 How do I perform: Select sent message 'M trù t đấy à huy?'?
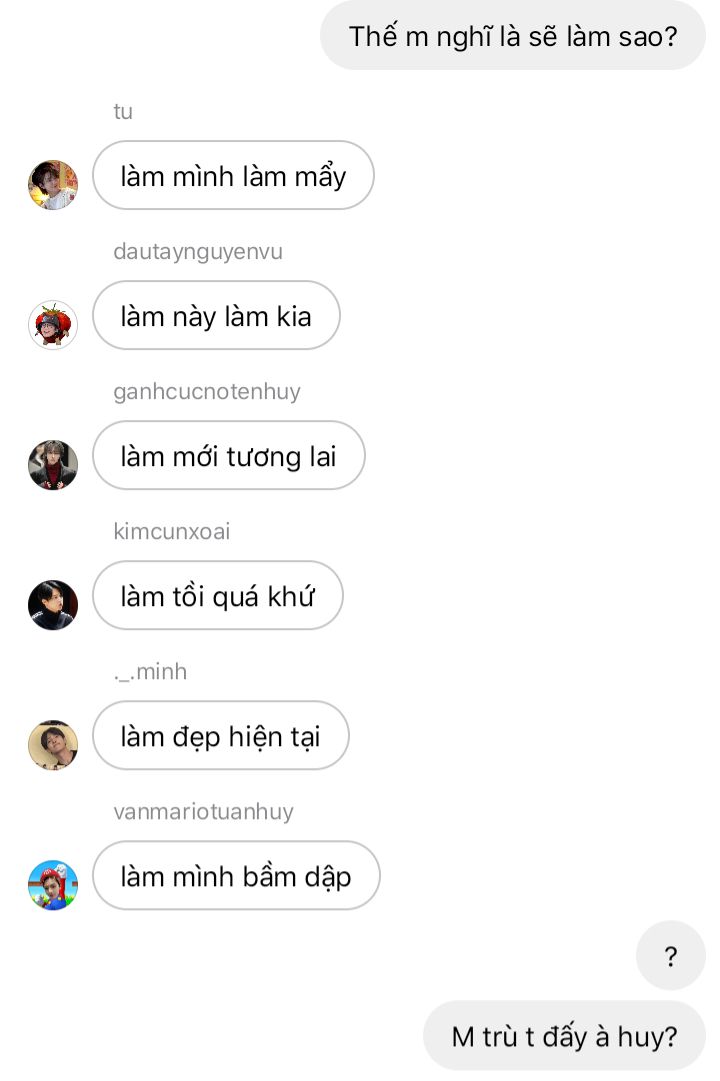(564, 1035)
